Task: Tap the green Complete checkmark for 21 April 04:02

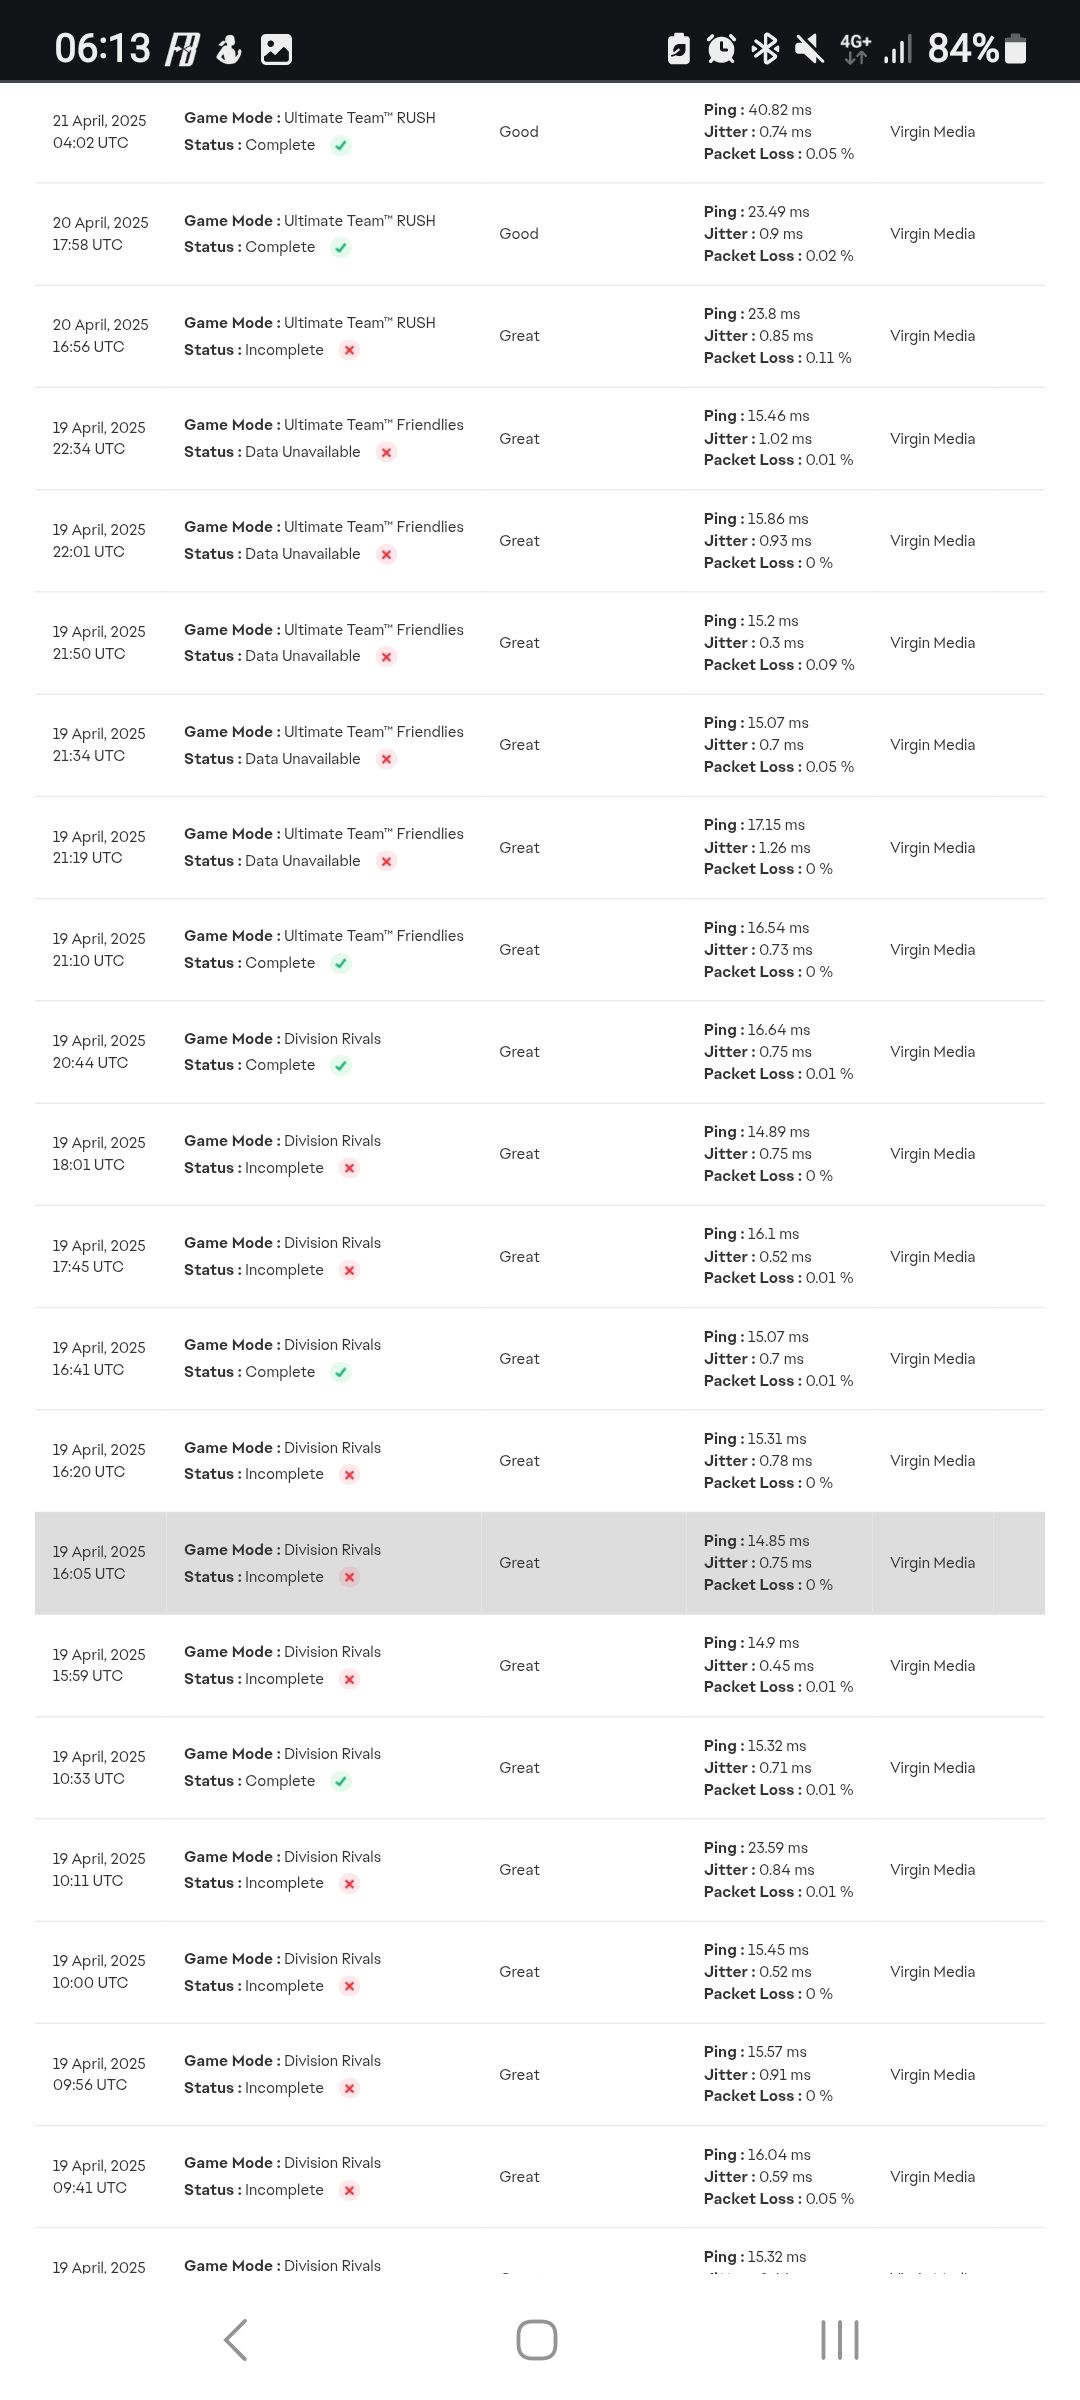Action: 341,145
